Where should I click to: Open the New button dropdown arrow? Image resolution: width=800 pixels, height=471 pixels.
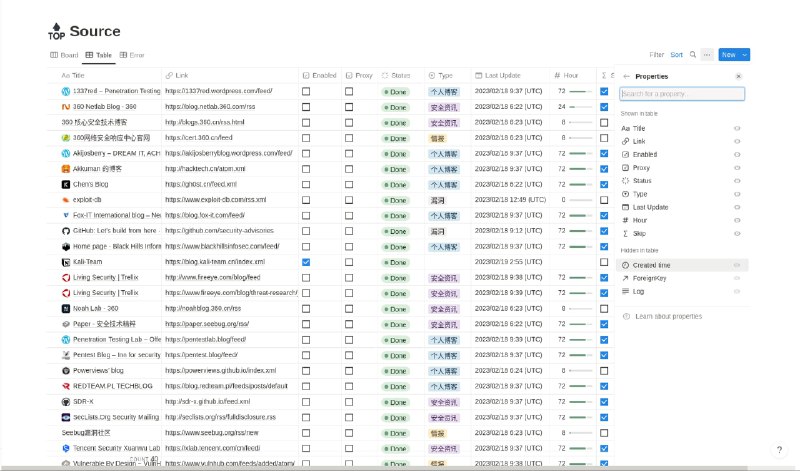[744, 55]
